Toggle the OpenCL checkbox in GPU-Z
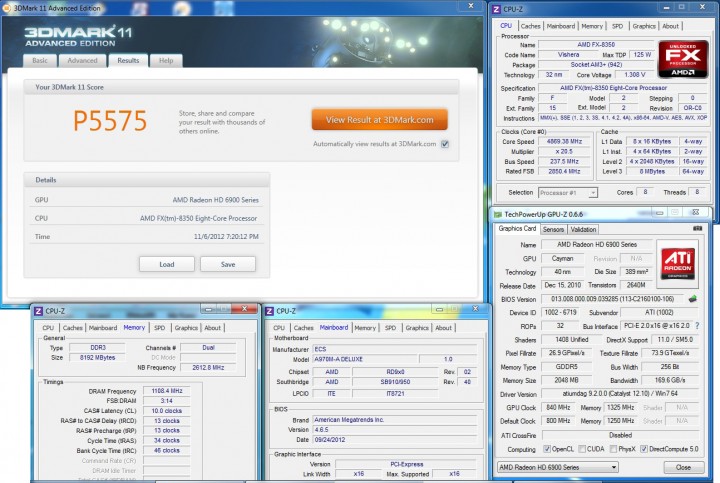 click(x=546, y=449)
